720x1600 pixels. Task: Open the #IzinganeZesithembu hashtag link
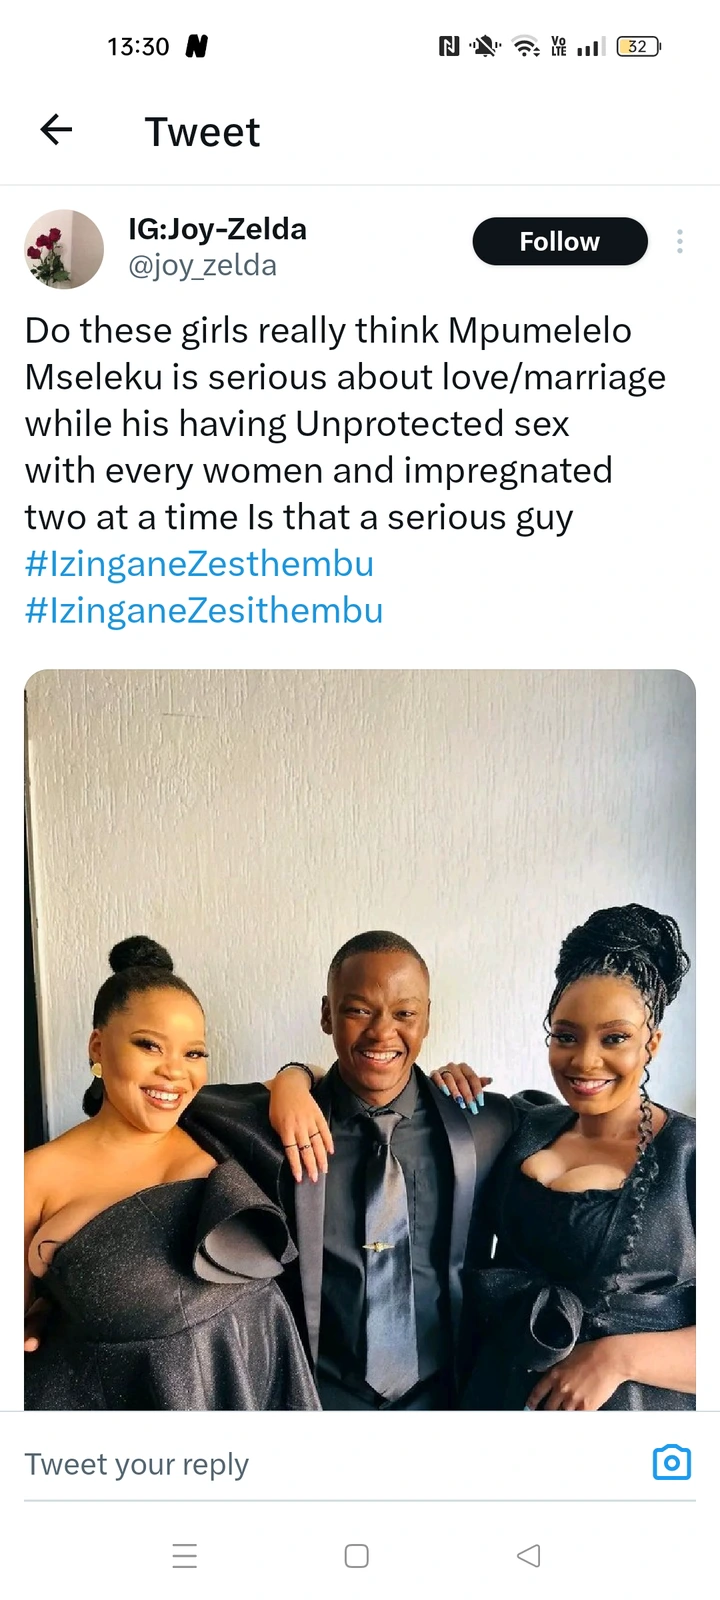coord(204,611)
